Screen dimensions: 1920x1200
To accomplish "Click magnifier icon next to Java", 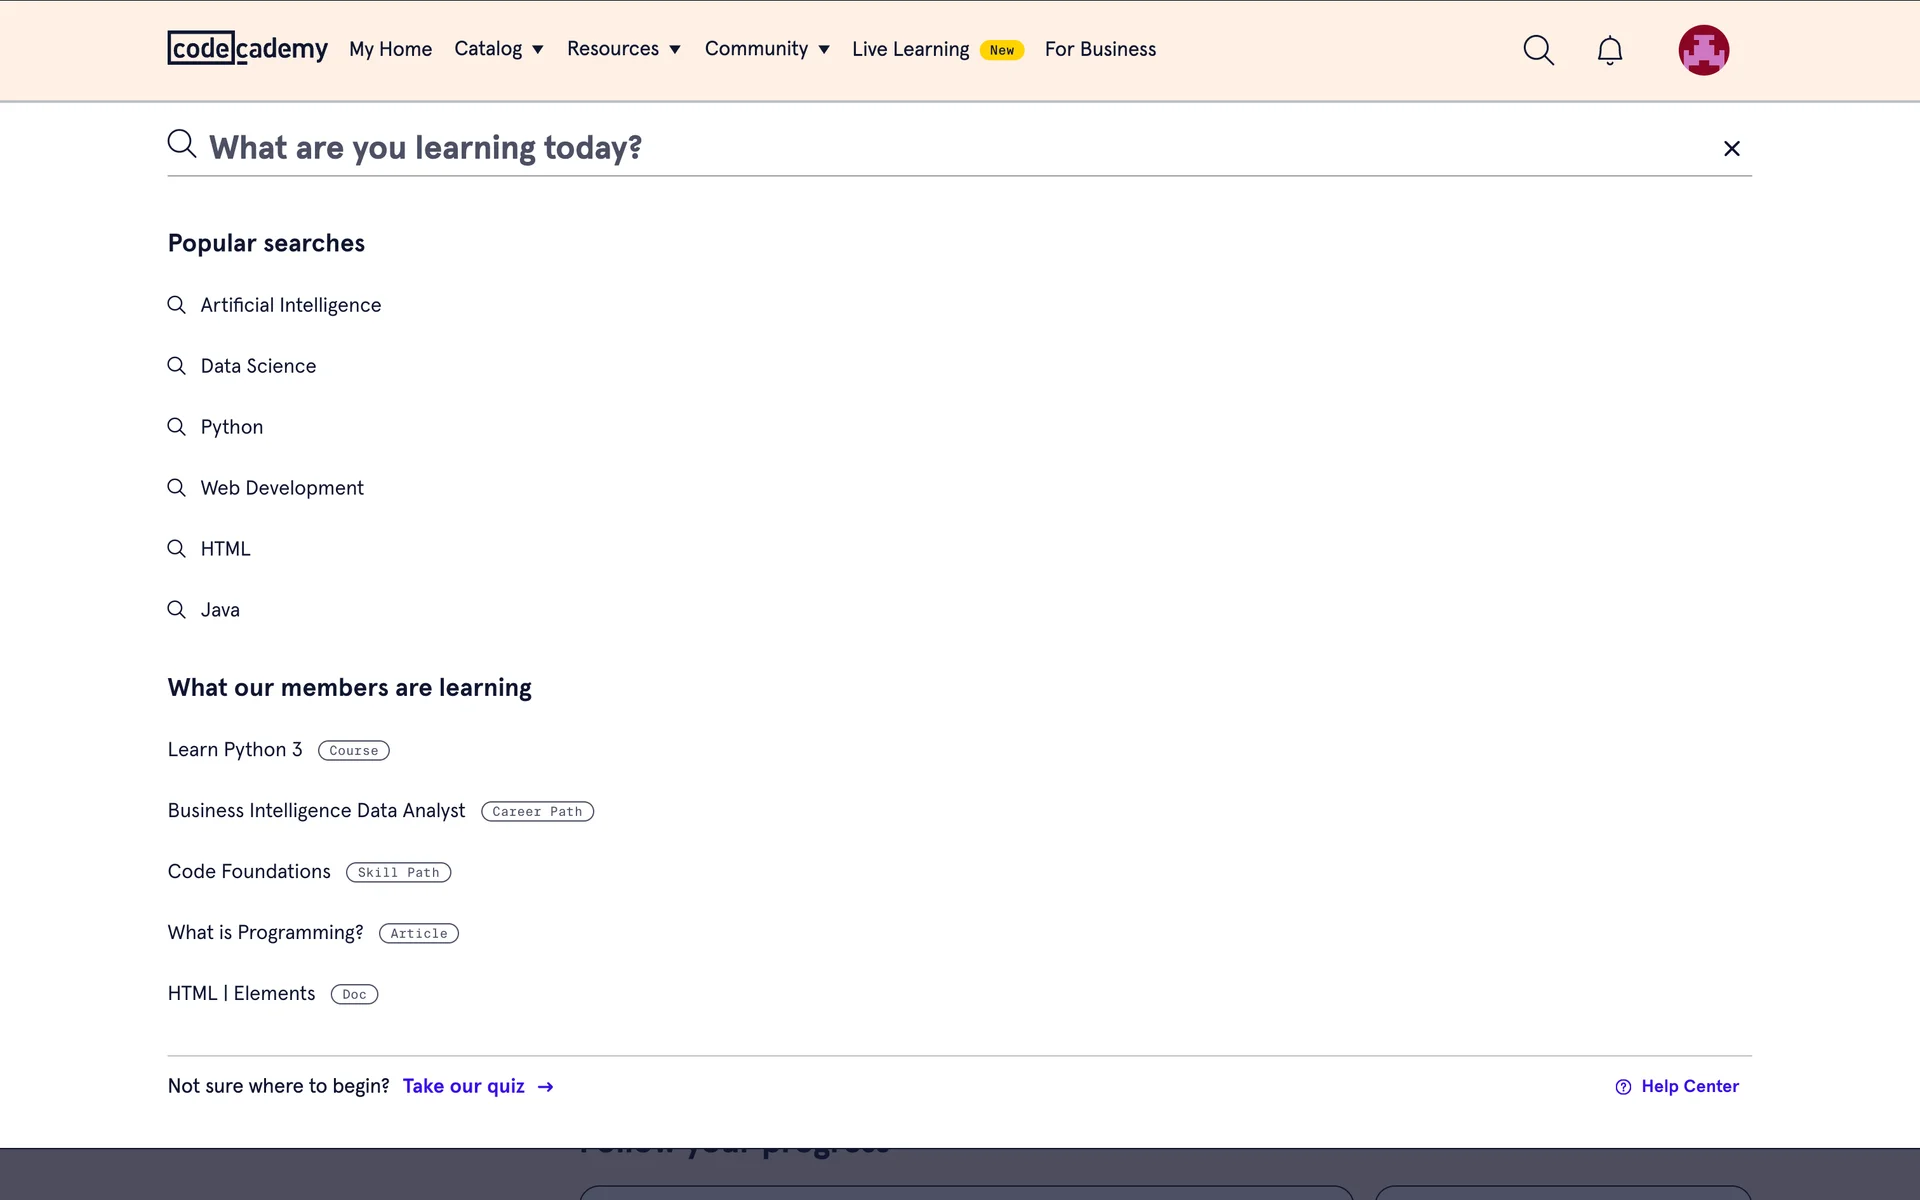I will [176, 610].
